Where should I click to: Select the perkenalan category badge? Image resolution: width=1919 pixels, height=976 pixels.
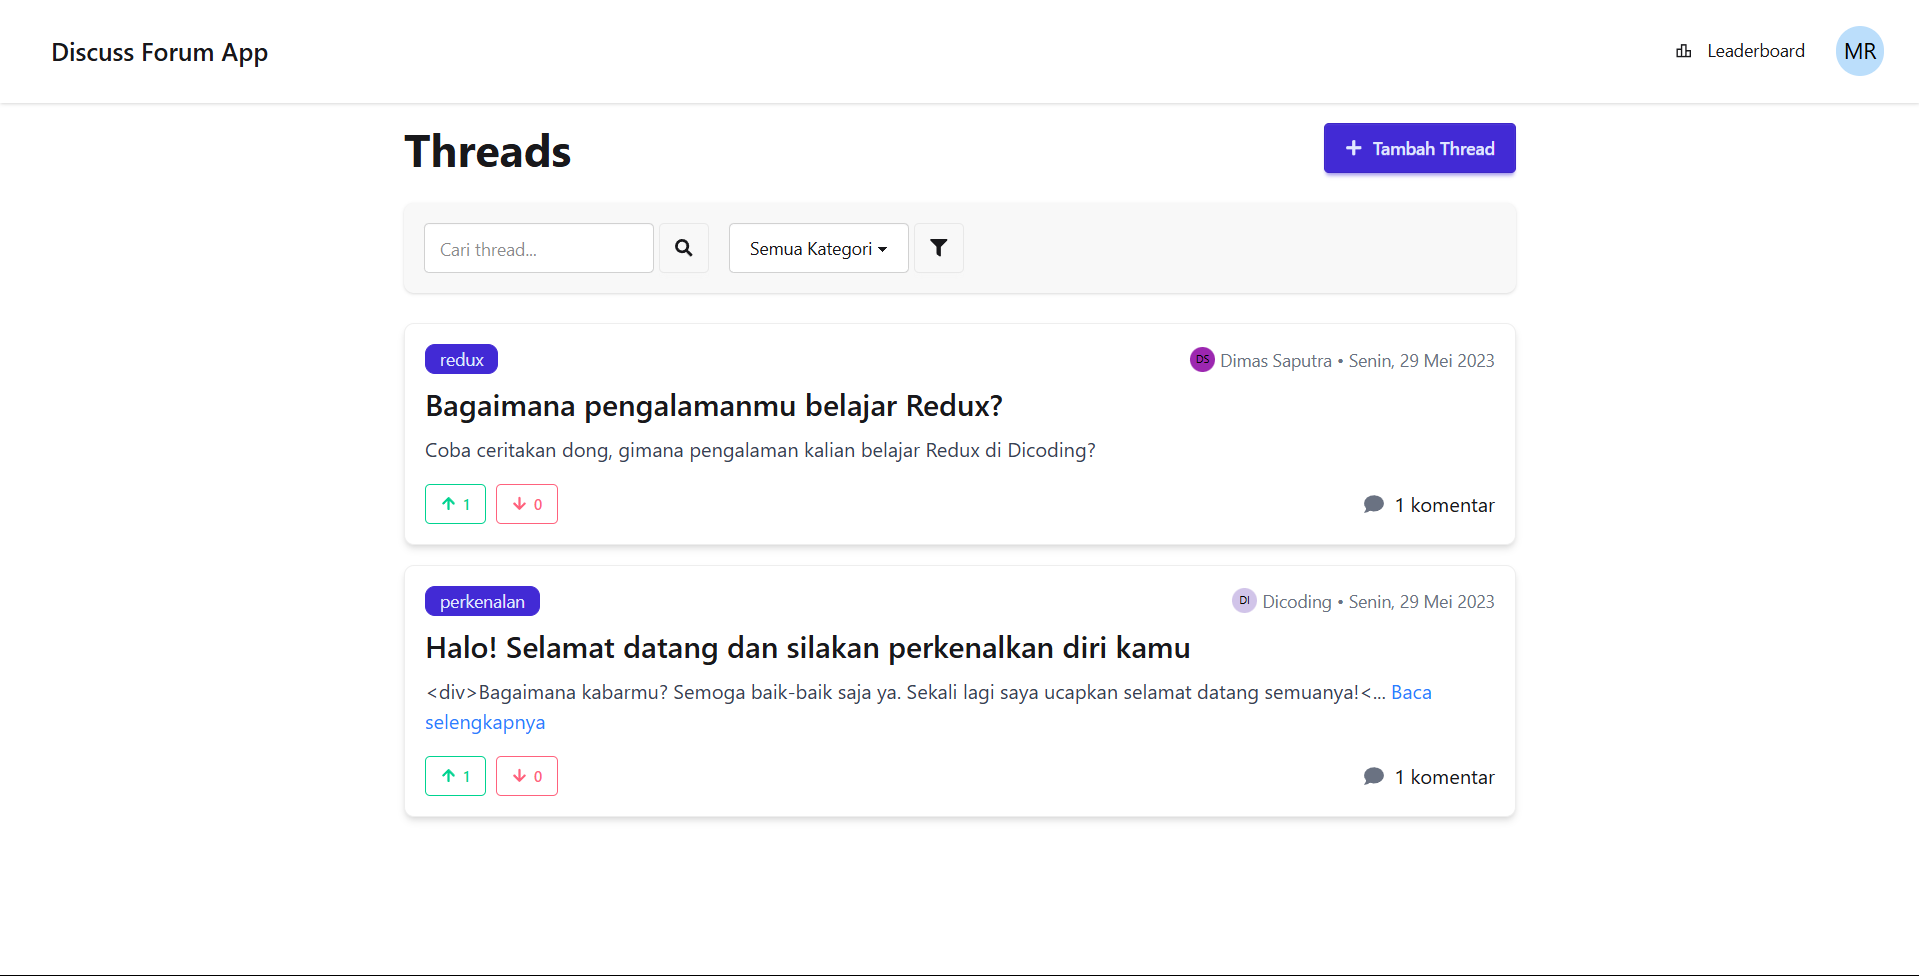tap(482, 601)
